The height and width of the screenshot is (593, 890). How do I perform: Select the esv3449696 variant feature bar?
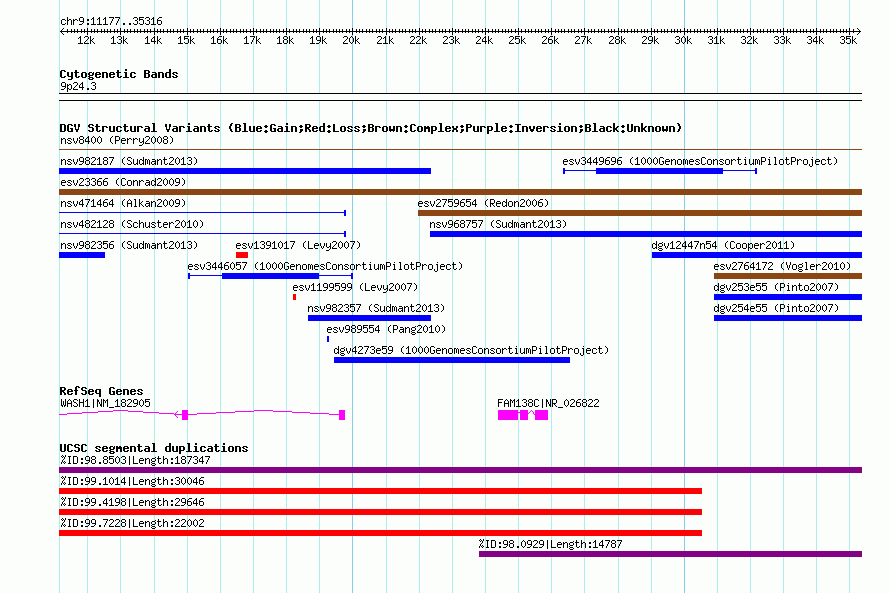click(x=660, y=171)
